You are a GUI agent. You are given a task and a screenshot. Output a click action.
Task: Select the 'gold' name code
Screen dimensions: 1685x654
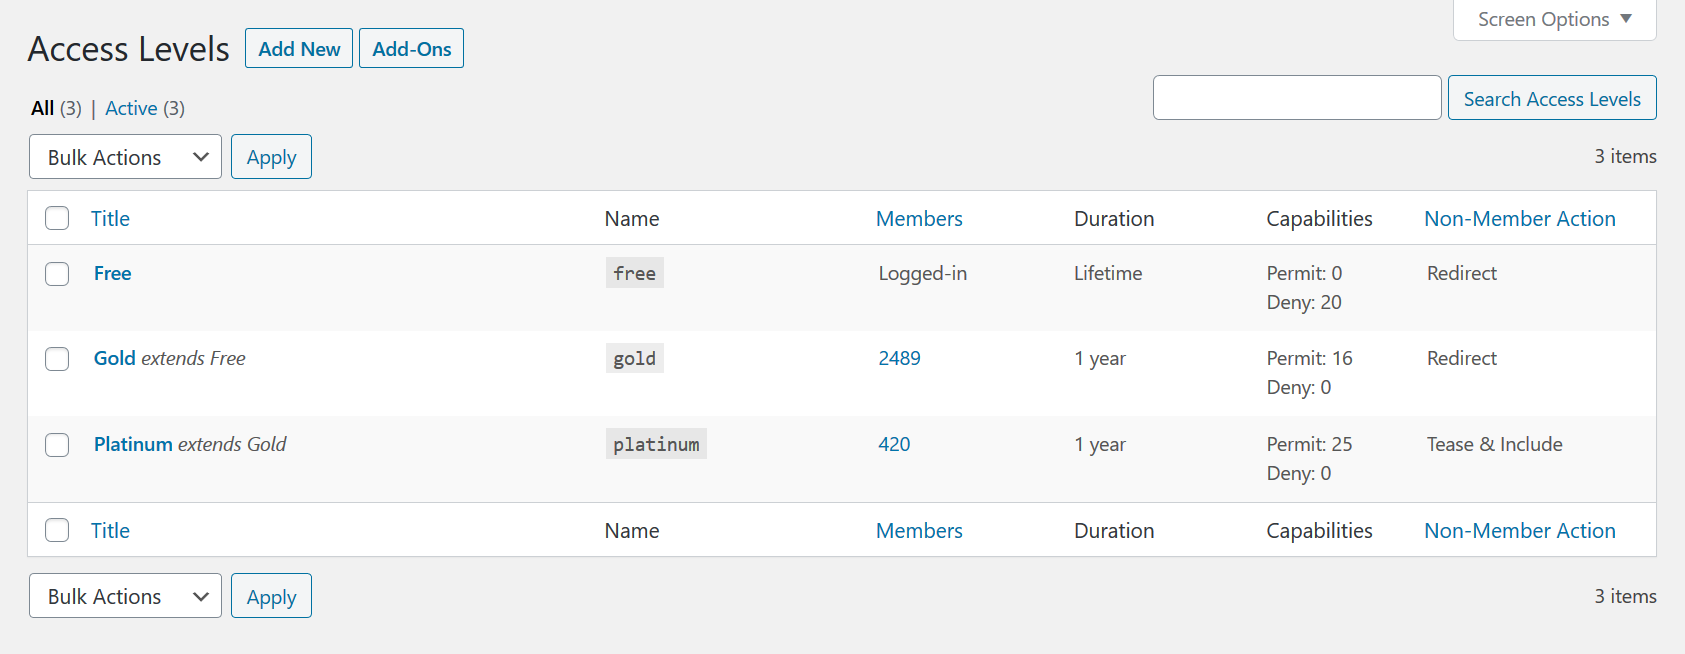pyautogui.click(x=634, y=358)
